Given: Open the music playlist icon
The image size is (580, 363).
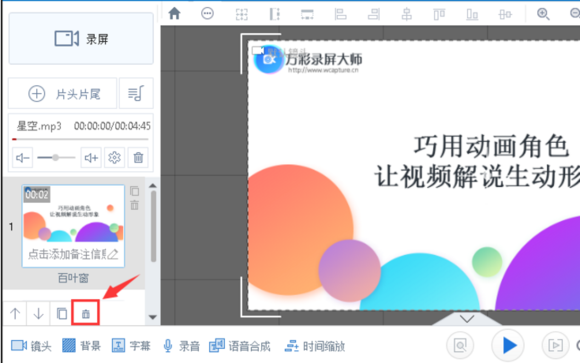Looking at the screenshot, I should [136, 94].
